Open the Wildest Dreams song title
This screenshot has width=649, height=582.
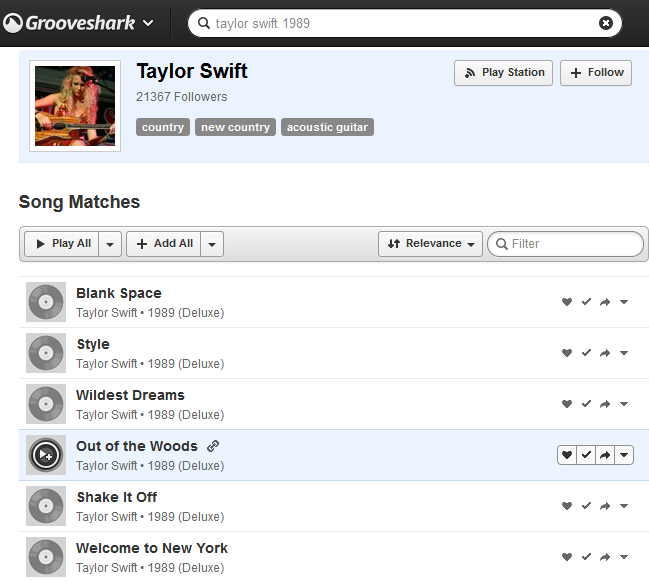(130, 395)
